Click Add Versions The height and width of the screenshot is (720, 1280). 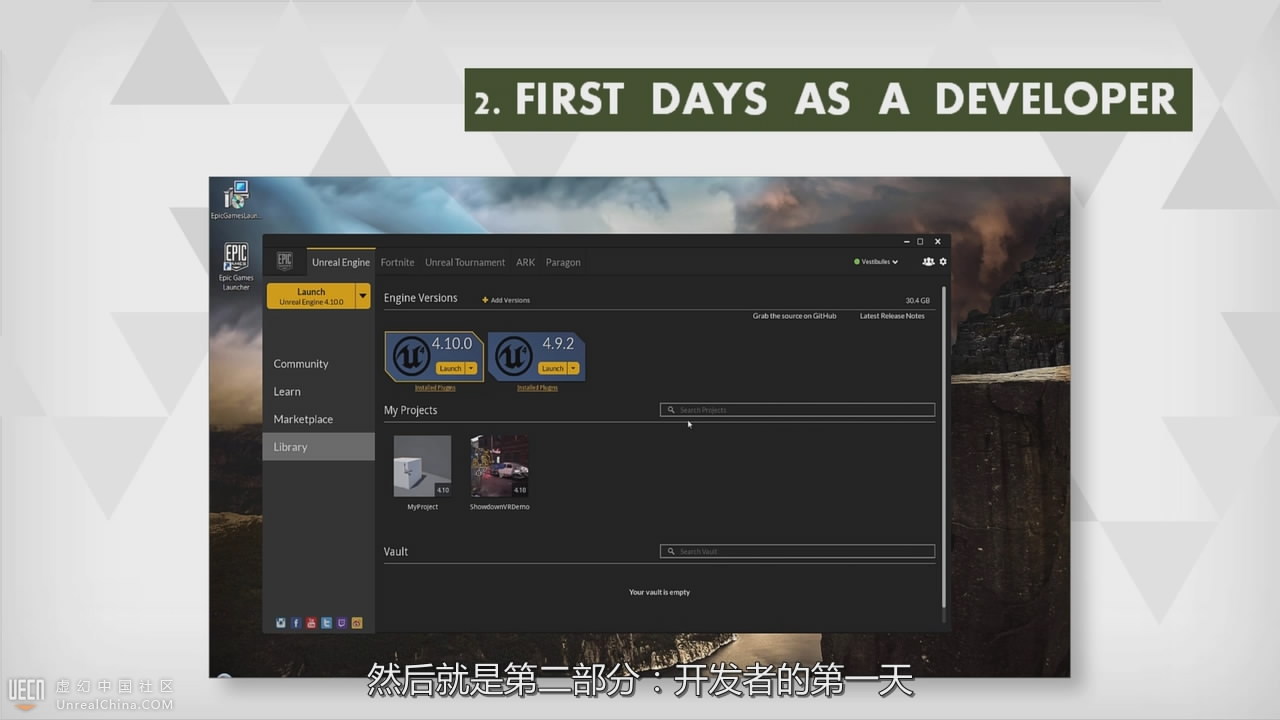(506, 300)
